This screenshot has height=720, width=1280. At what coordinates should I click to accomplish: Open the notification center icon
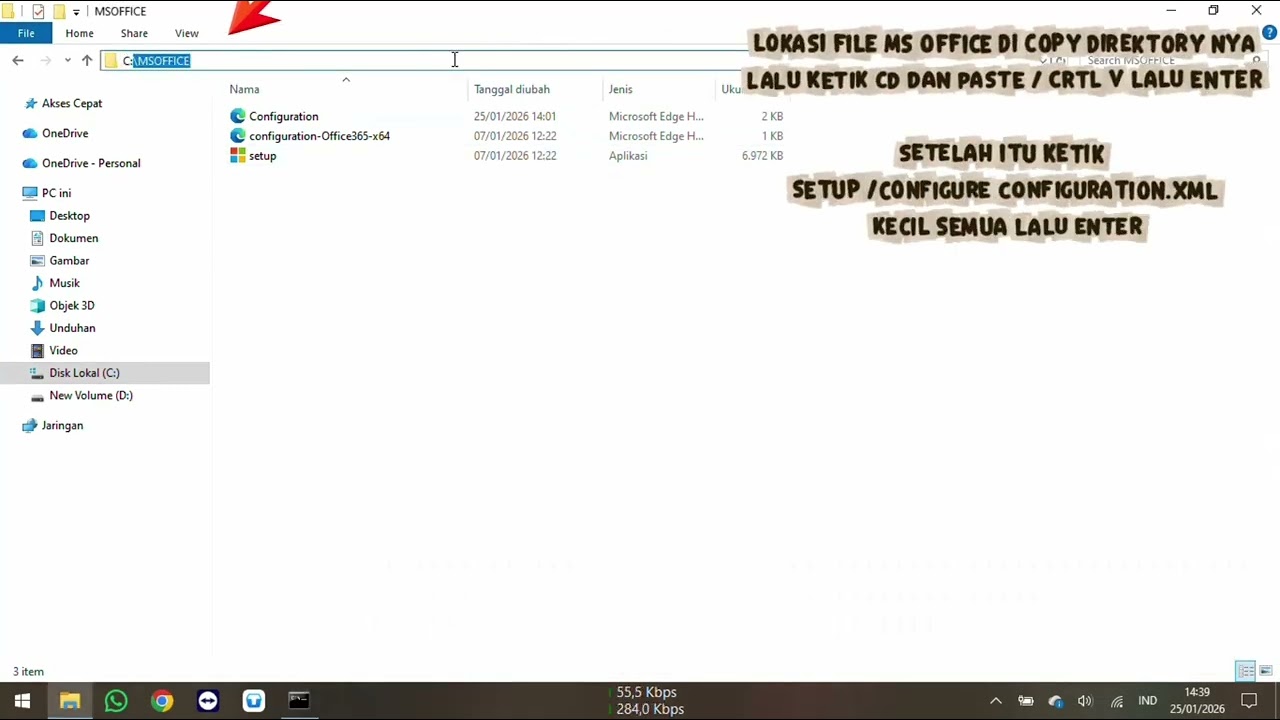click(1249, 701)
